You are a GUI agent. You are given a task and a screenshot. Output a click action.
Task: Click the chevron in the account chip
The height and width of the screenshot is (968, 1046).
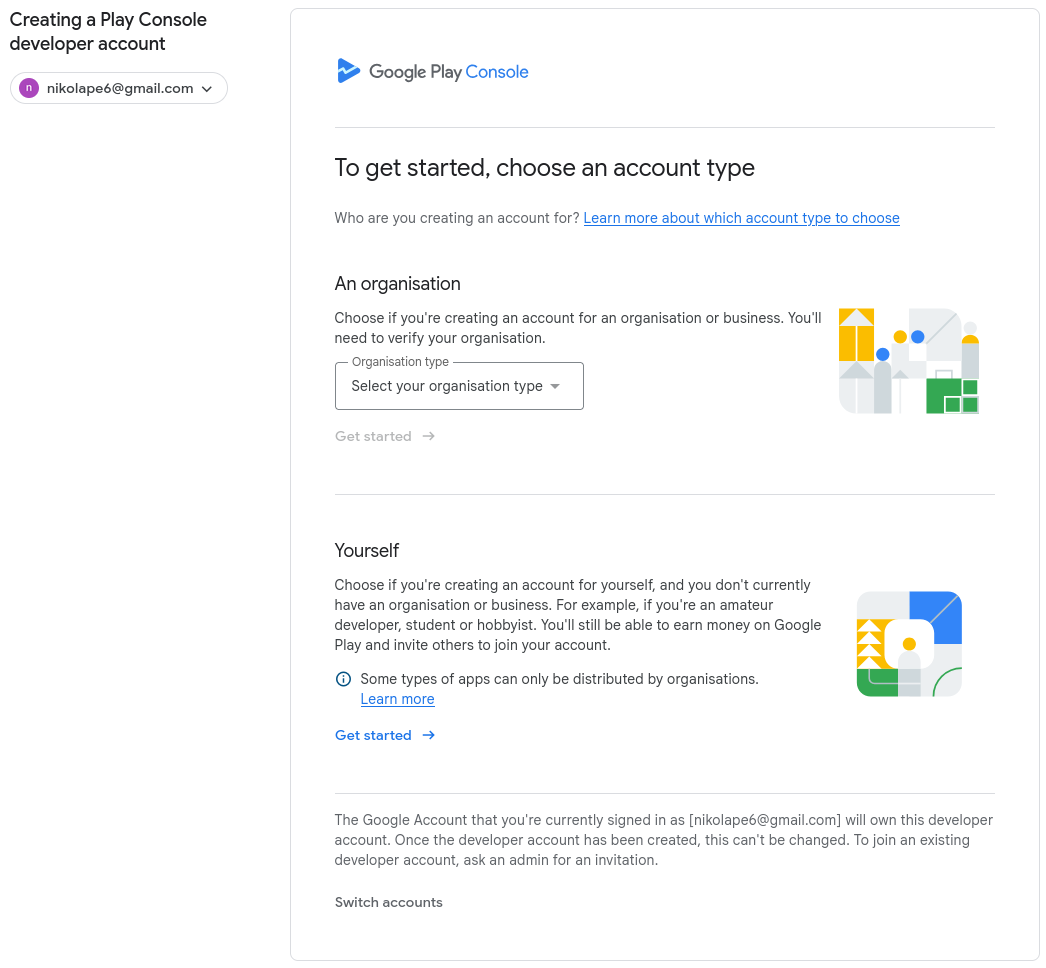click(x=207, y=89)
